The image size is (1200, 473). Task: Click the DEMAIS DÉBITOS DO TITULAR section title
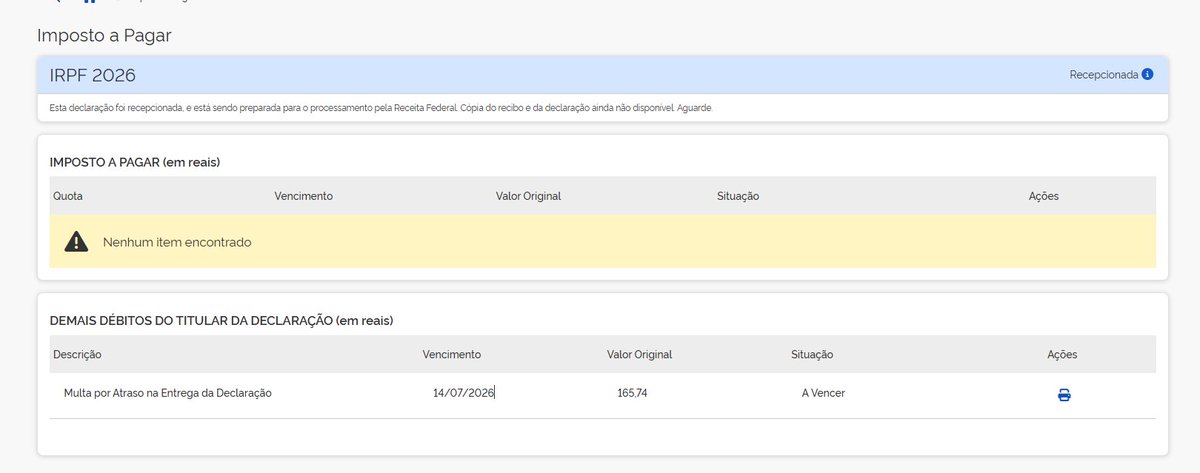221,321
